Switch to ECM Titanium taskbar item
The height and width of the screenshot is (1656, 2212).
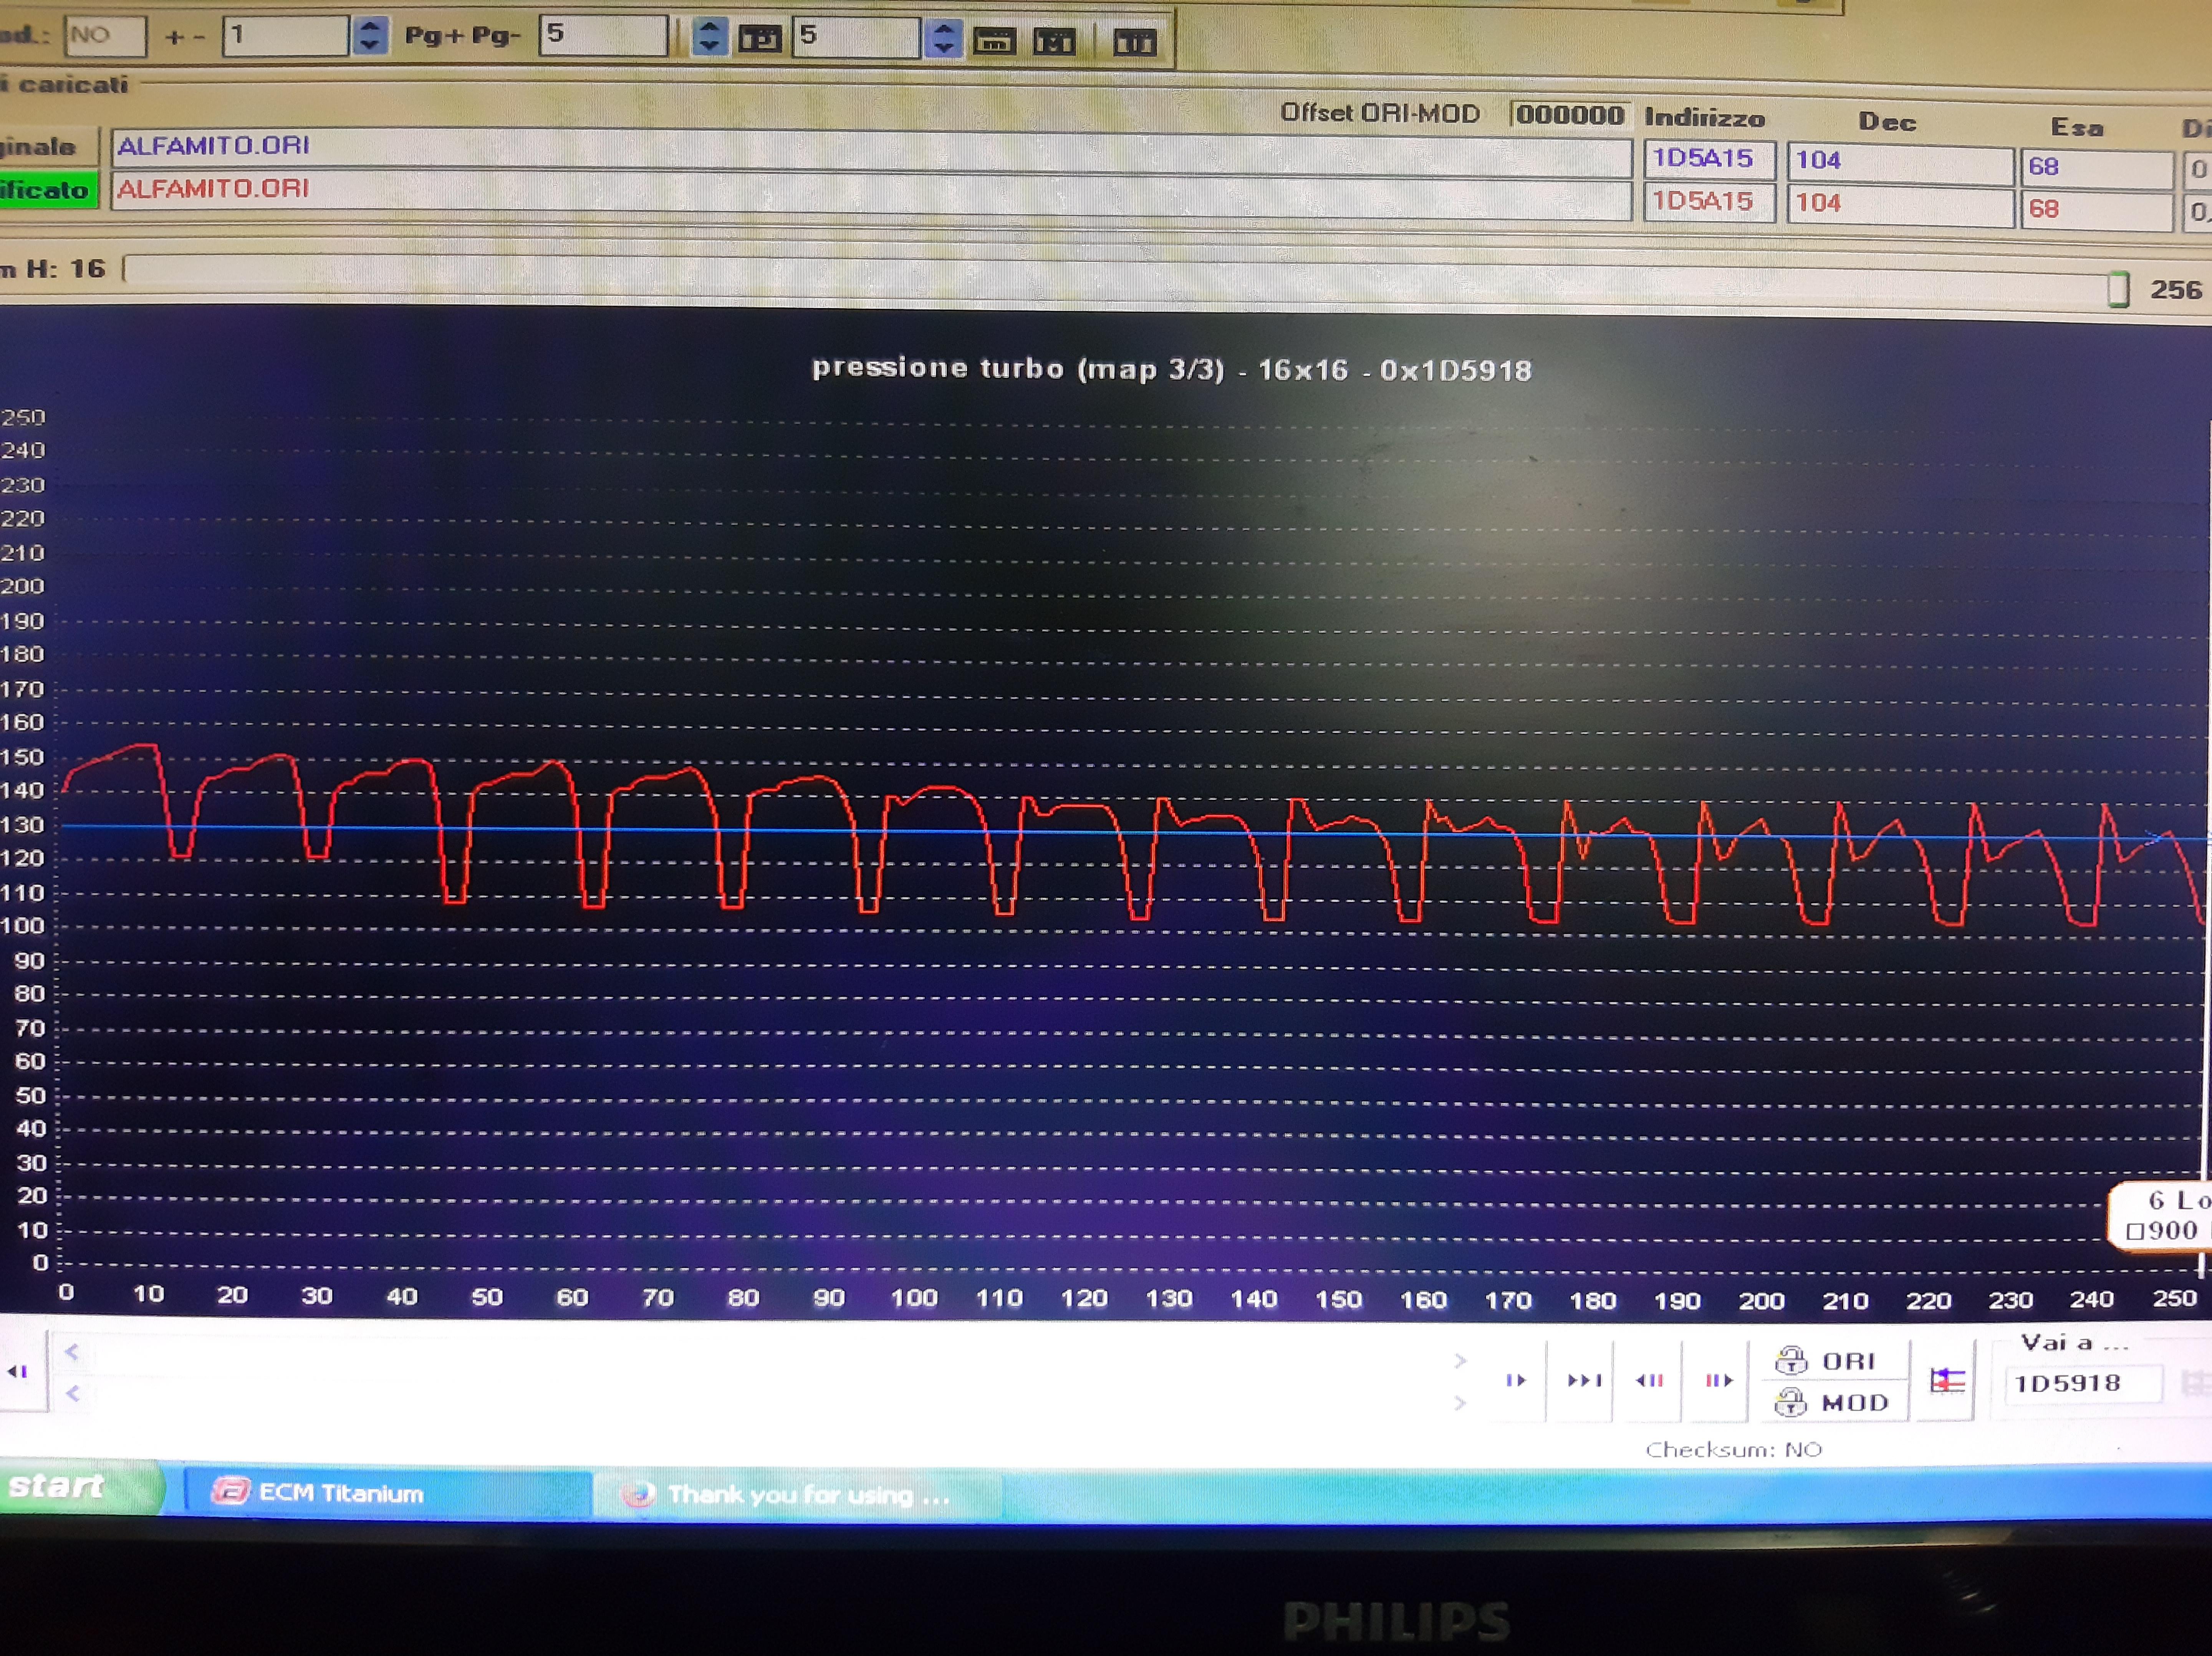click(388, 1493)
